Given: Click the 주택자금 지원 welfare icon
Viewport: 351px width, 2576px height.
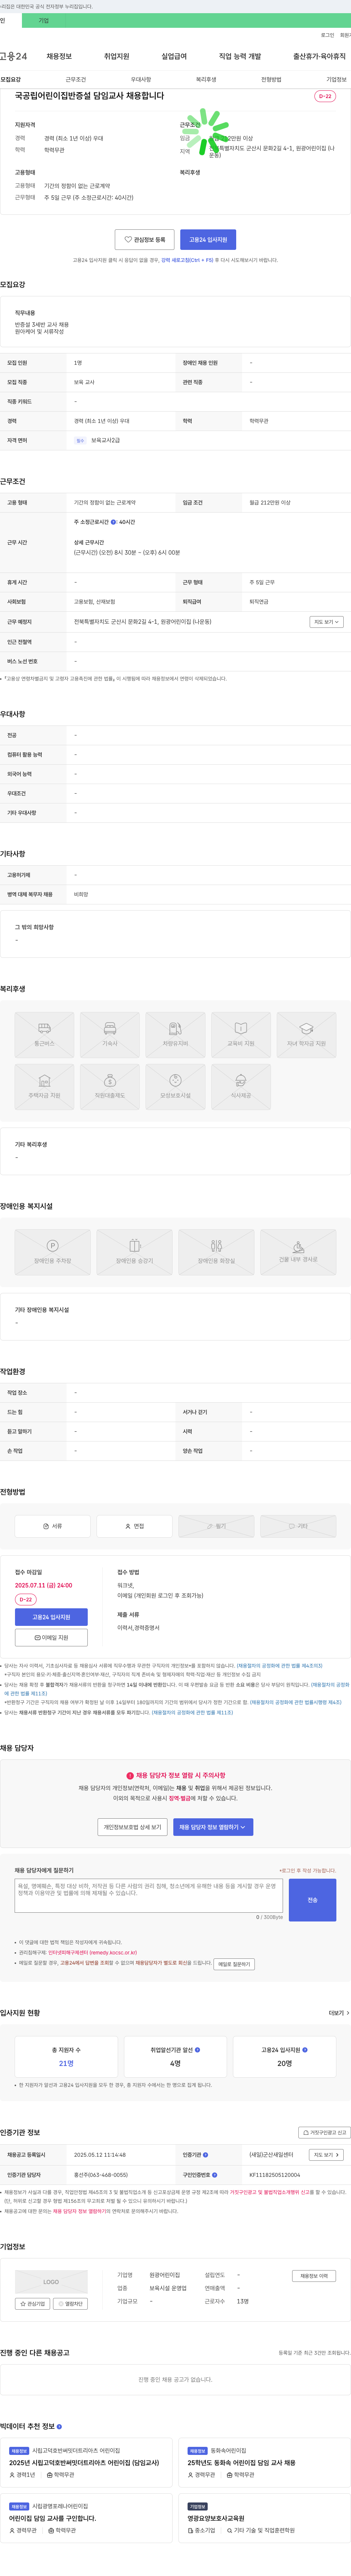Looking at the screenshot, I should click(x=44, y=1087).
